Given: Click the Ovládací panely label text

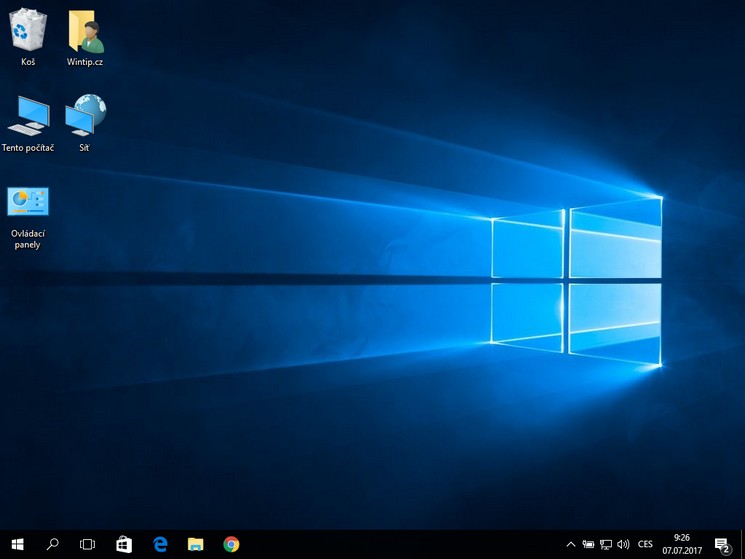Looking at the screenshot, I should (28, 239).
